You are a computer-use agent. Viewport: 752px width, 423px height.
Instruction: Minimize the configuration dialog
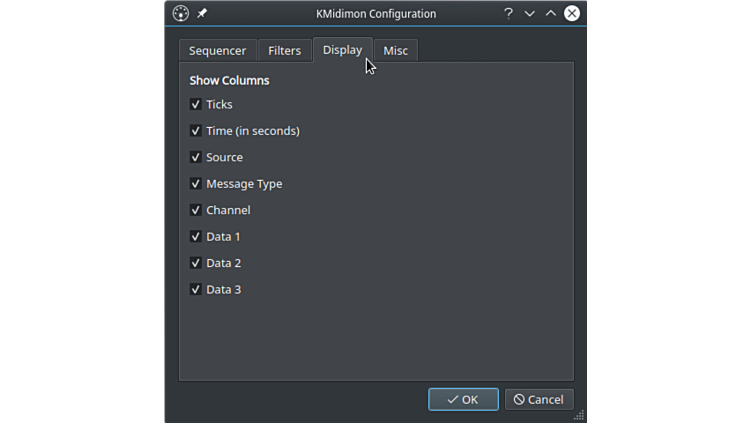click(x=530, y=13)
